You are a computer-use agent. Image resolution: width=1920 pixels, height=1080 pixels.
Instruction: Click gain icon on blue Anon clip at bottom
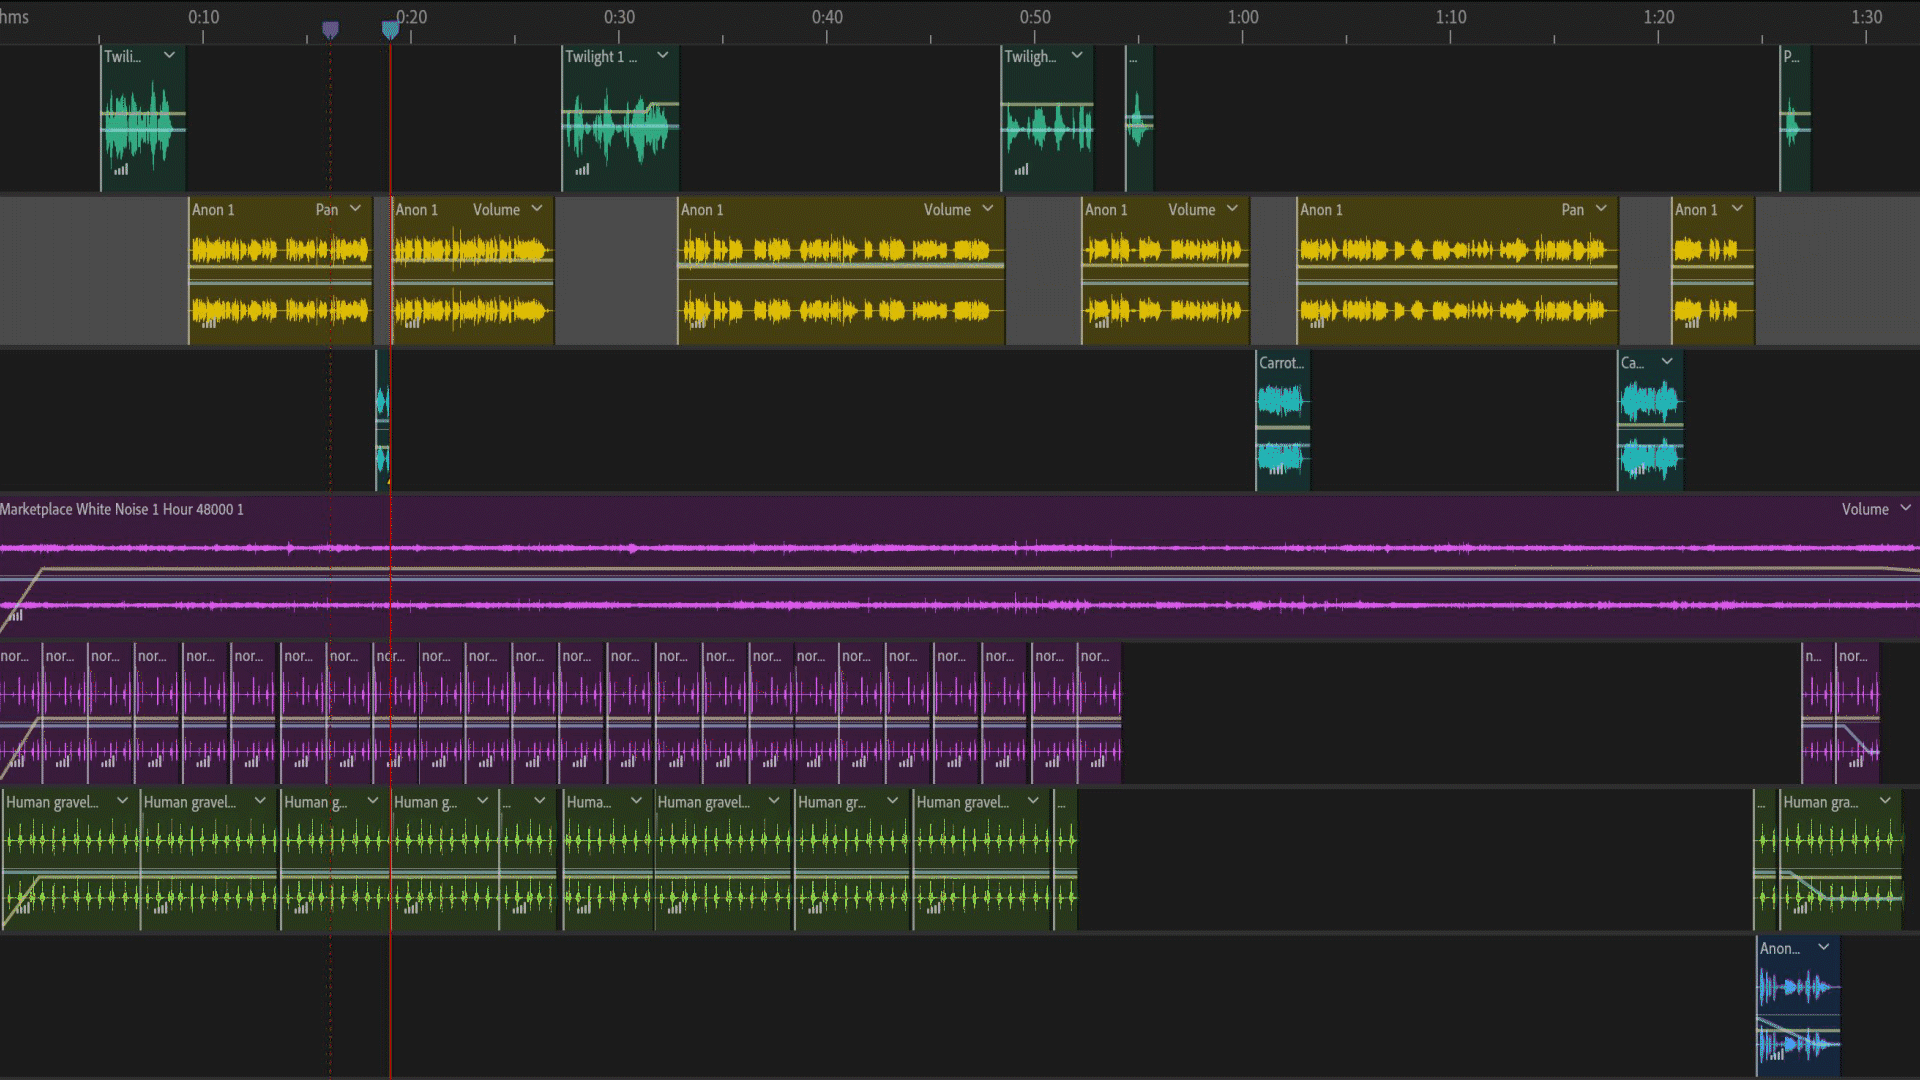(x=1777, y=1054)
